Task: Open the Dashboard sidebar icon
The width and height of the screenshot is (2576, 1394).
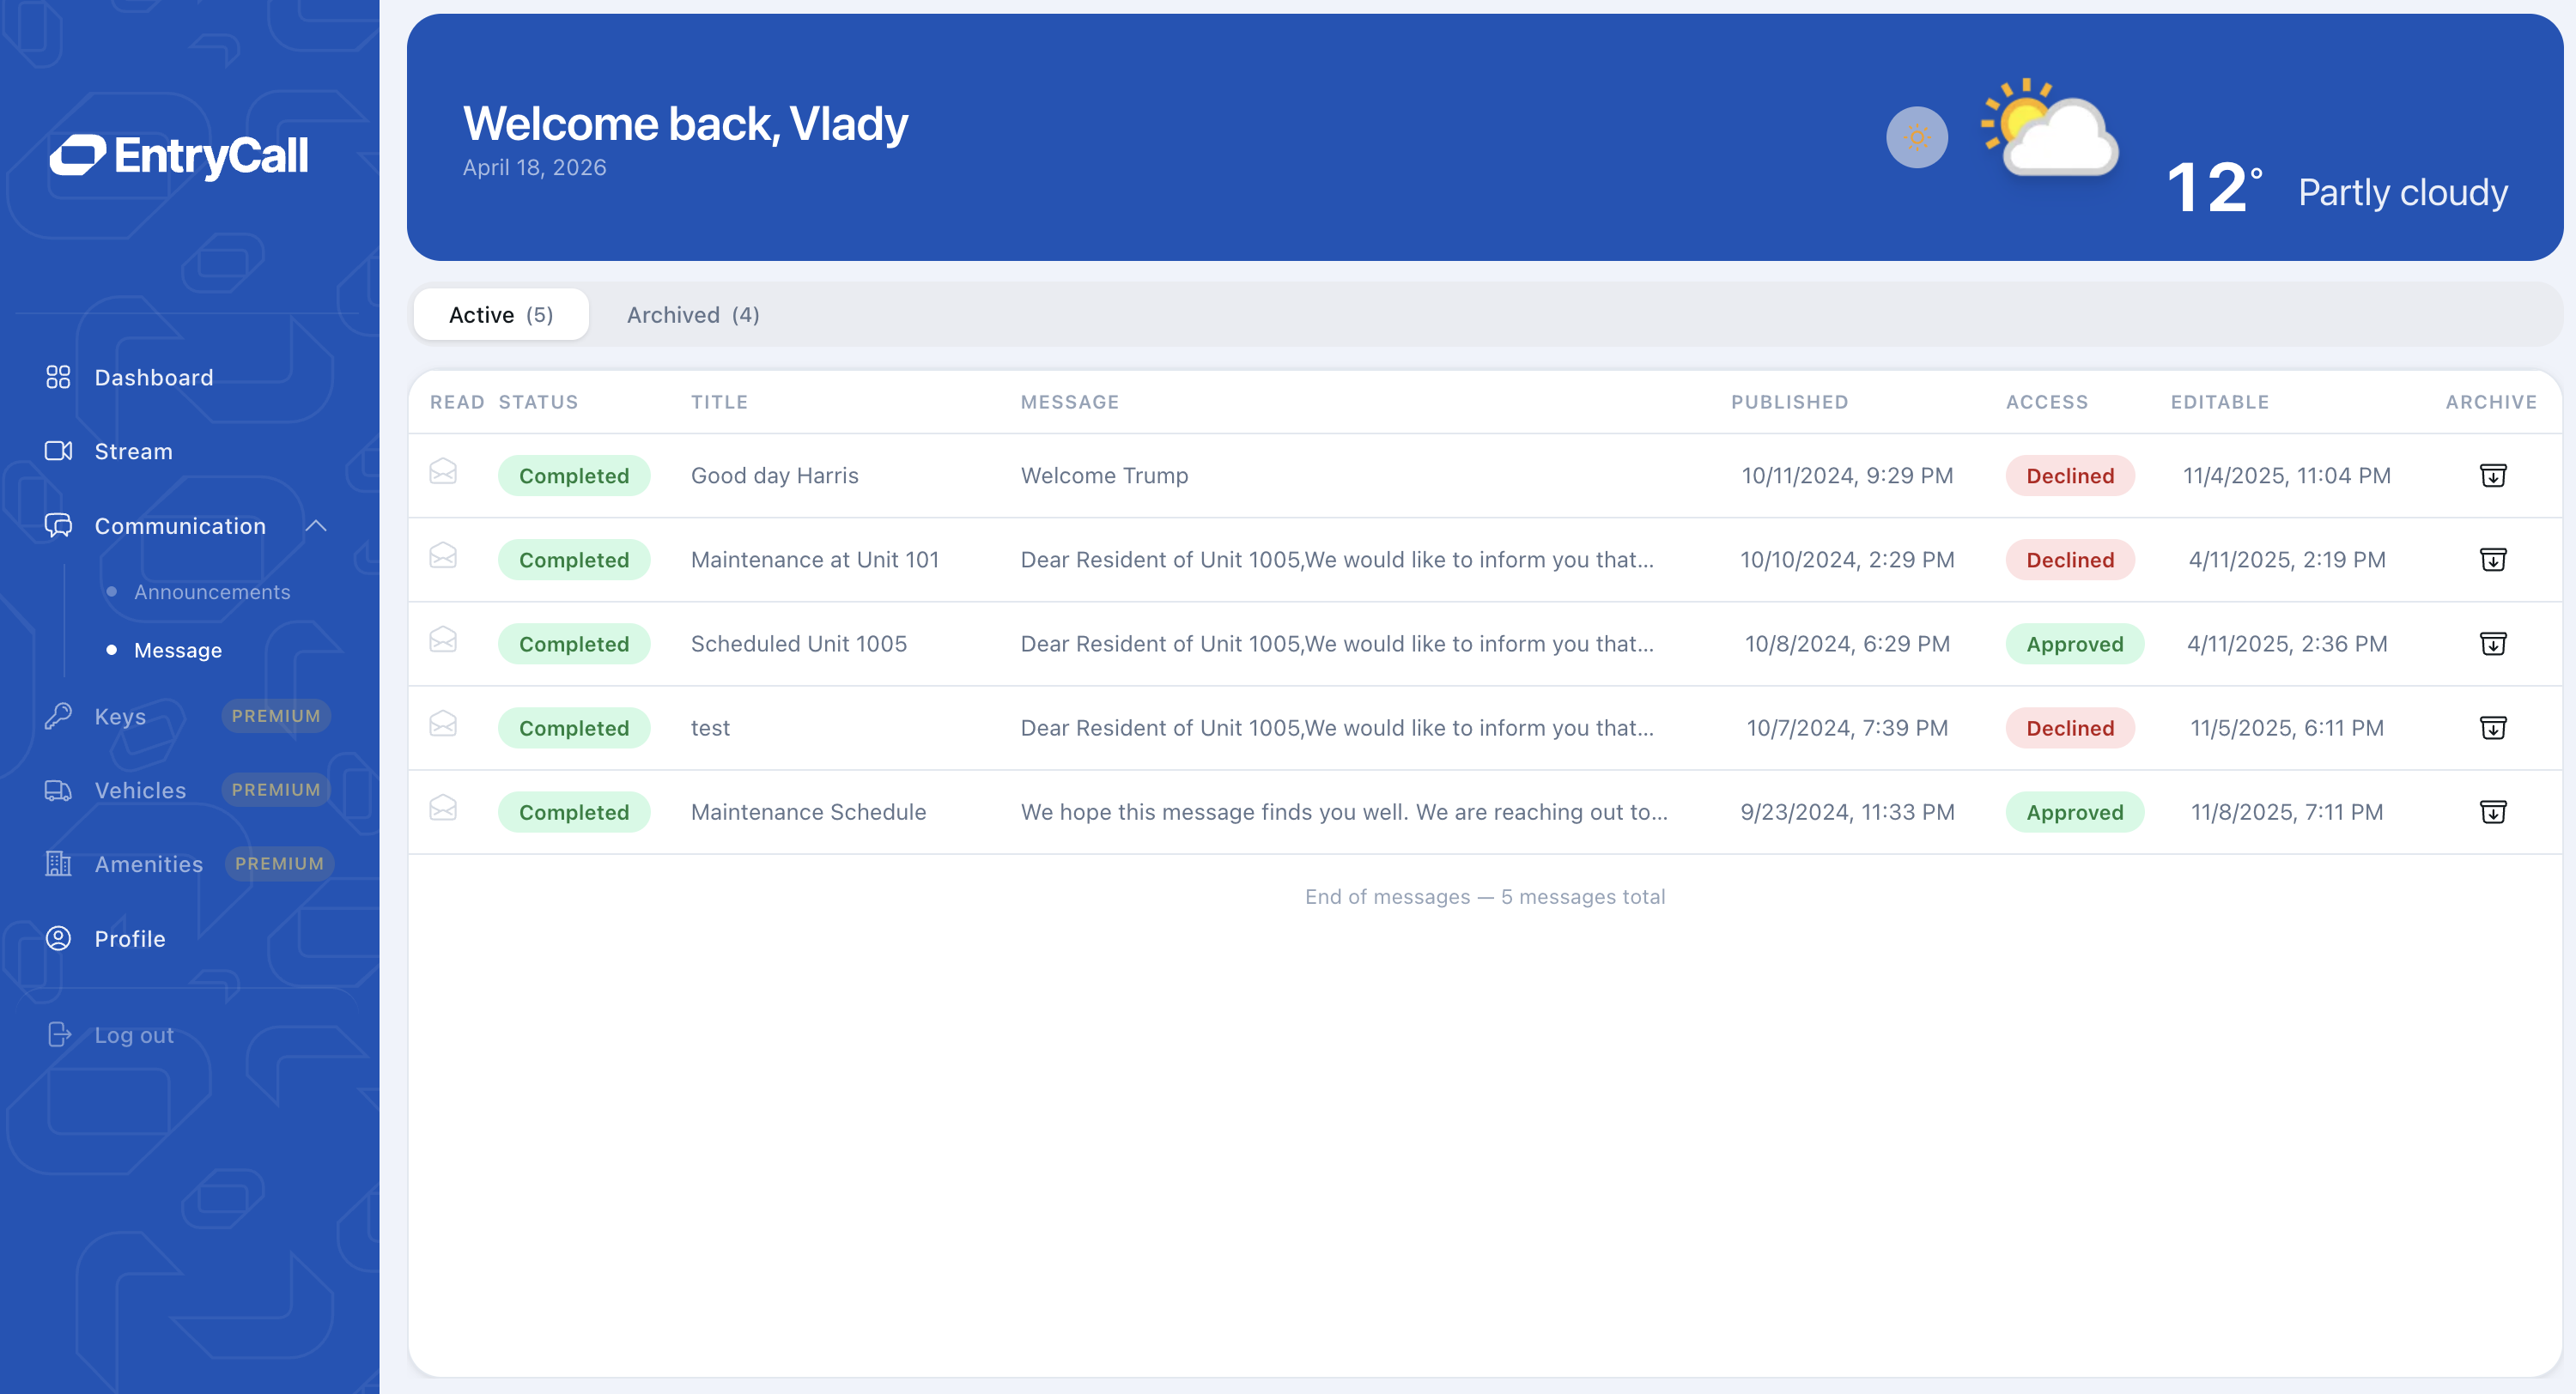Action: coord(58,377)
